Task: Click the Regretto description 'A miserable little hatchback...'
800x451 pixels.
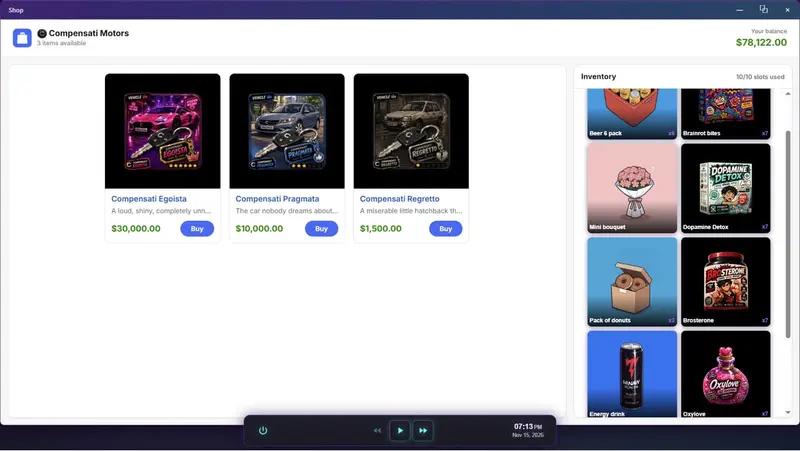Action: [411, 211]
